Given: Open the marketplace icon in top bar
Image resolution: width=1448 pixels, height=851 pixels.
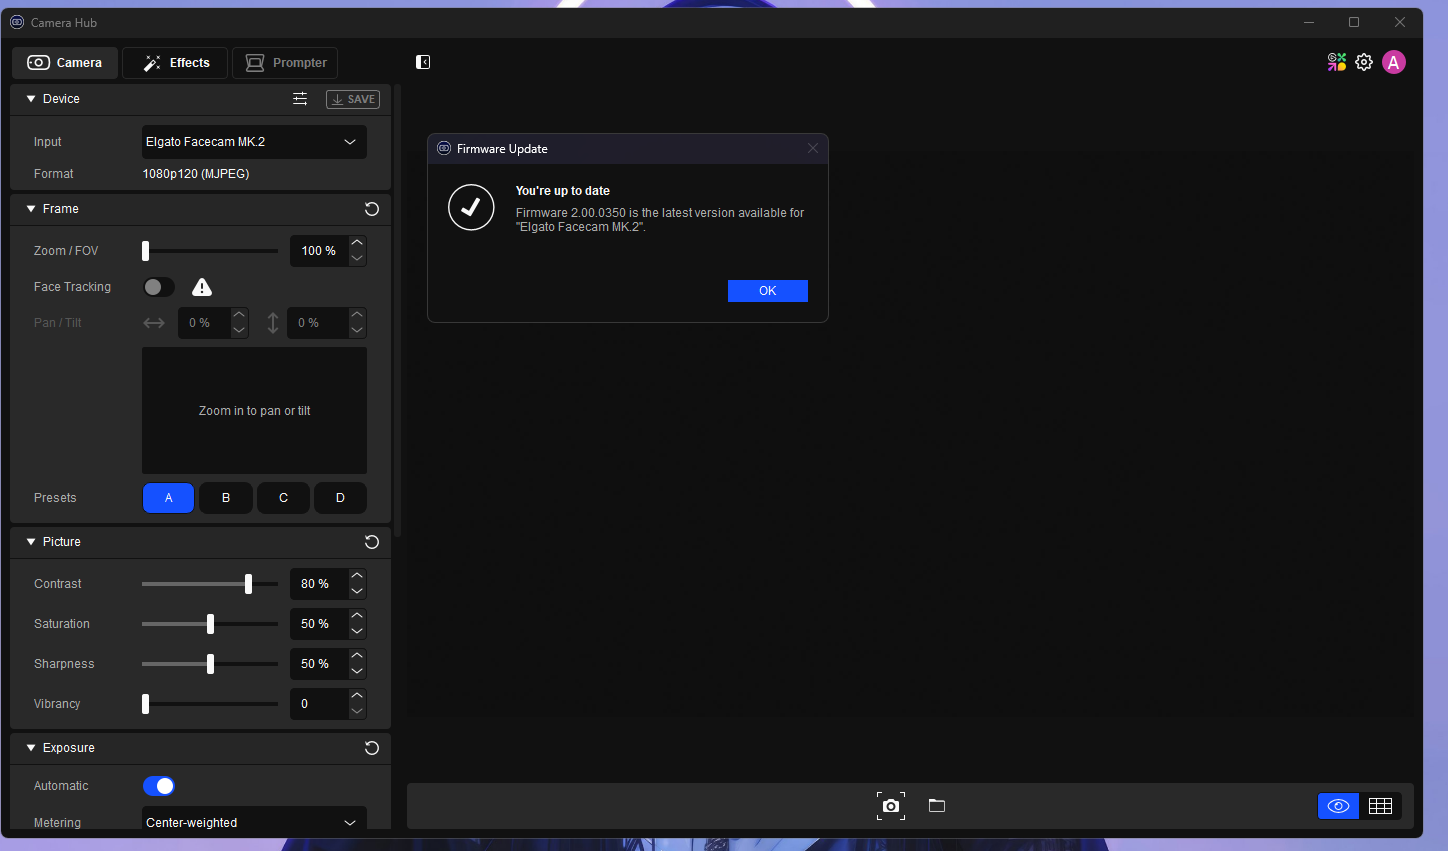Looking at the screenshot, I should (1337, 62).
